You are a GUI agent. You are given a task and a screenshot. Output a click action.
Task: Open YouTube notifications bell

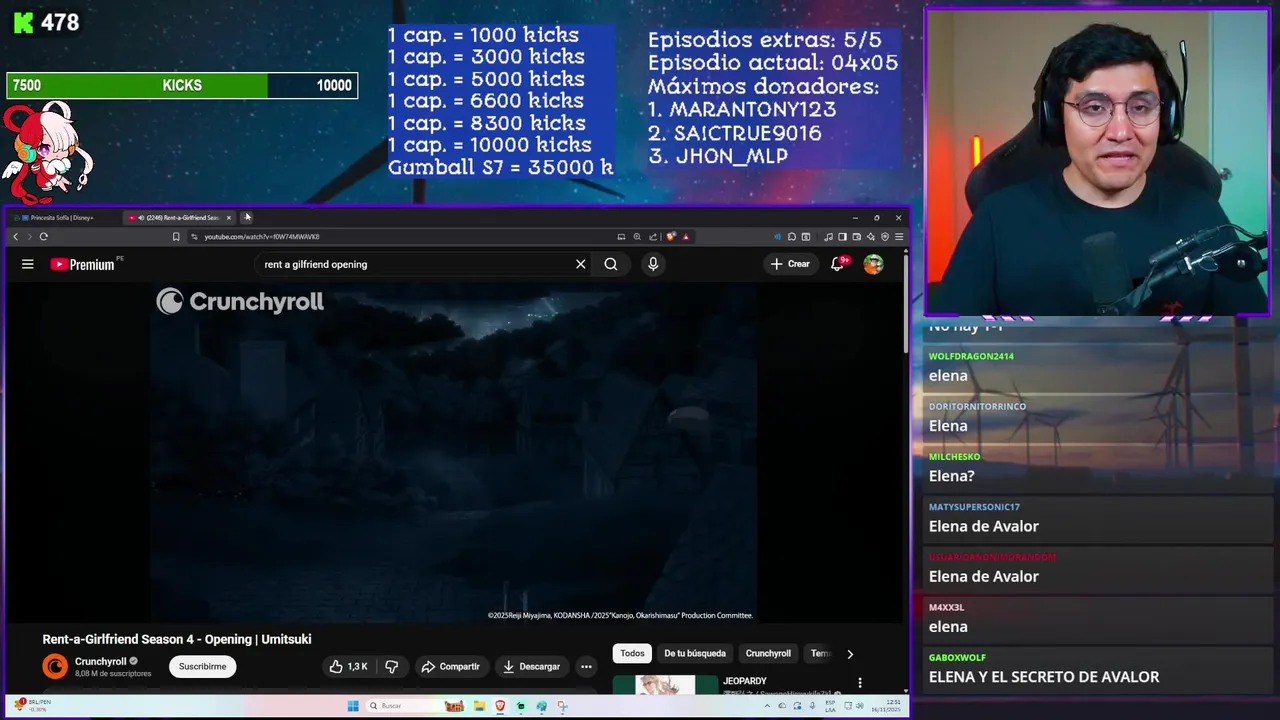pos(838,264)
